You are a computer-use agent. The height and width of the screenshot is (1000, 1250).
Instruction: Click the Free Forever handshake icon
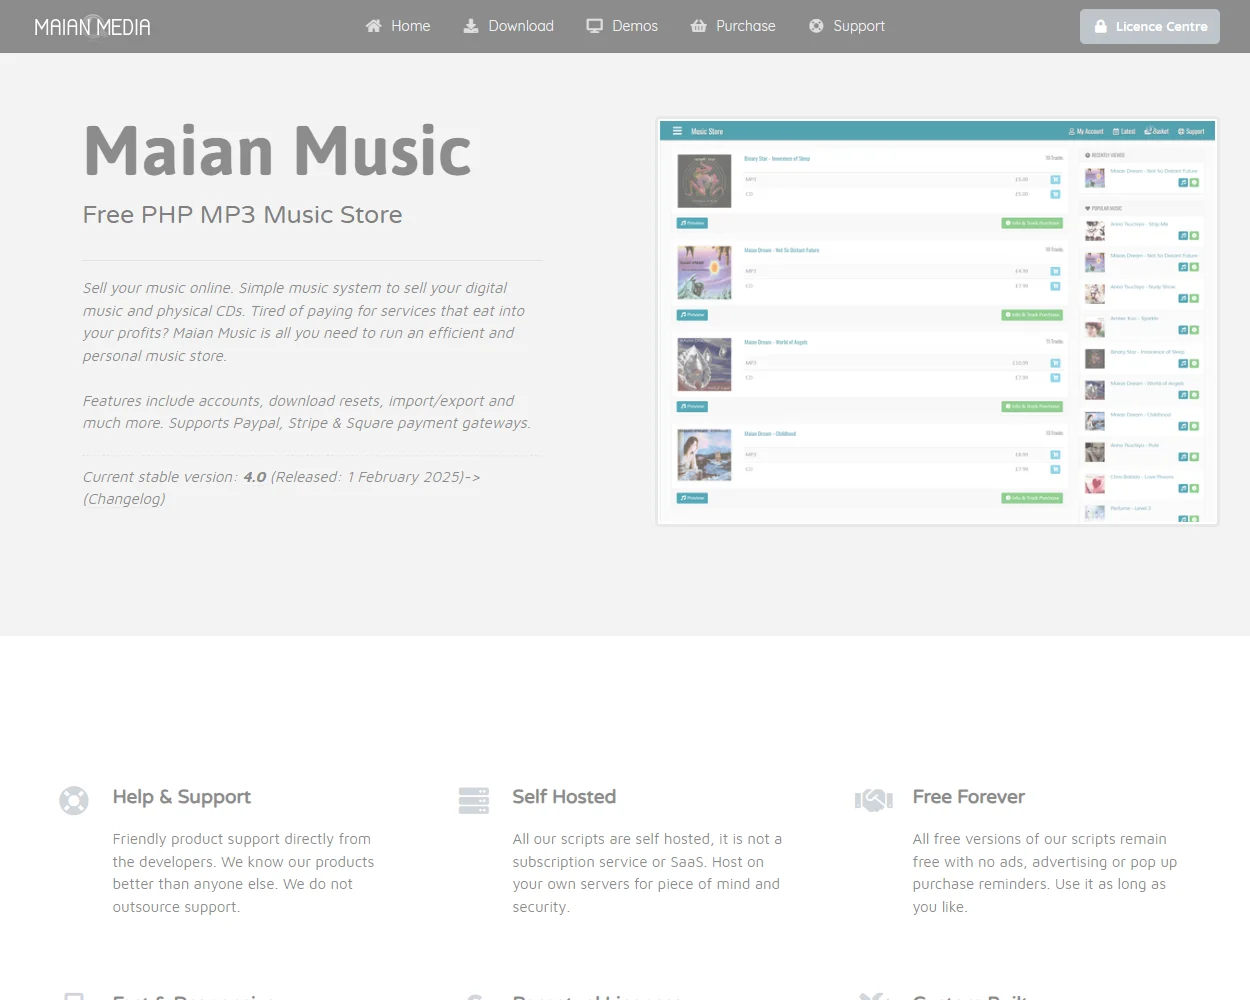click(874, 800)
